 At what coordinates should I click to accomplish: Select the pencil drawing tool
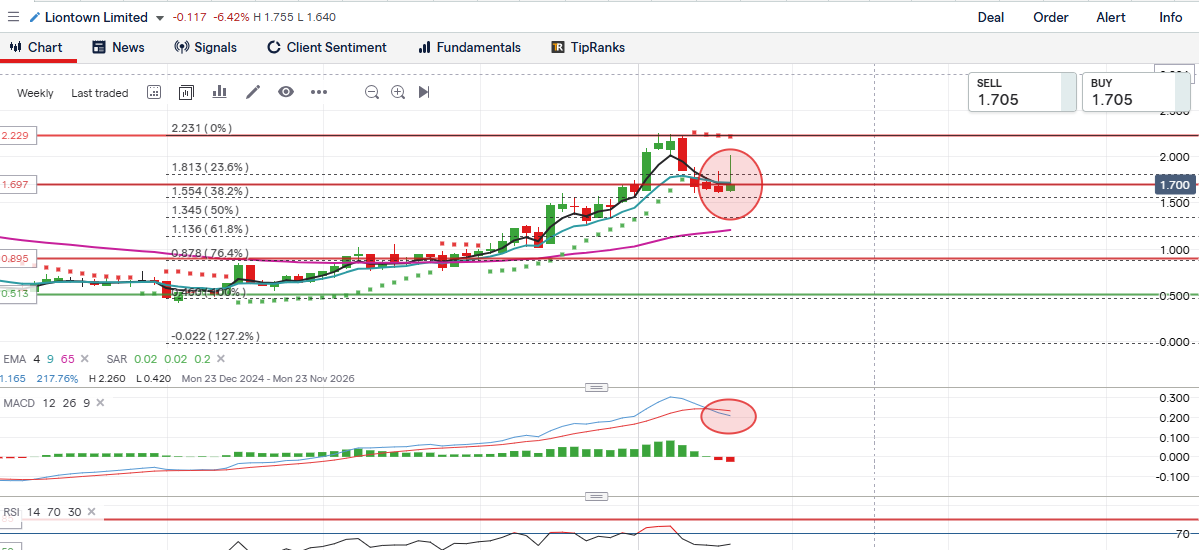tap(253, 92)
